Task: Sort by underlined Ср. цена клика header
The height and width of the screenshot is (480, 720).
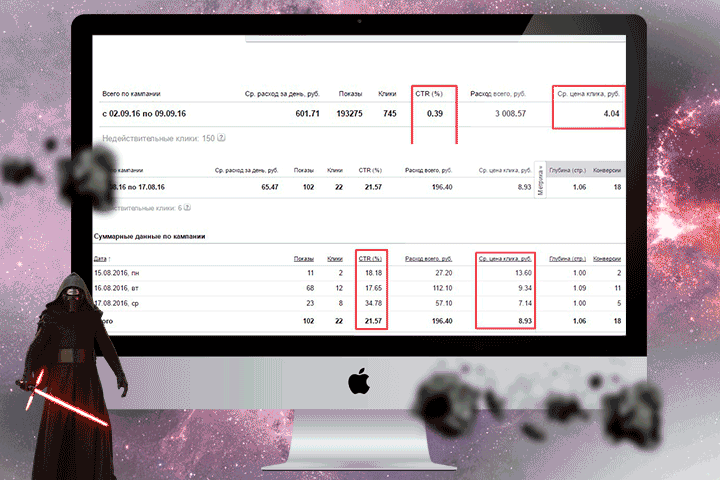Action: pyautogui.click(x=505, y=259)
